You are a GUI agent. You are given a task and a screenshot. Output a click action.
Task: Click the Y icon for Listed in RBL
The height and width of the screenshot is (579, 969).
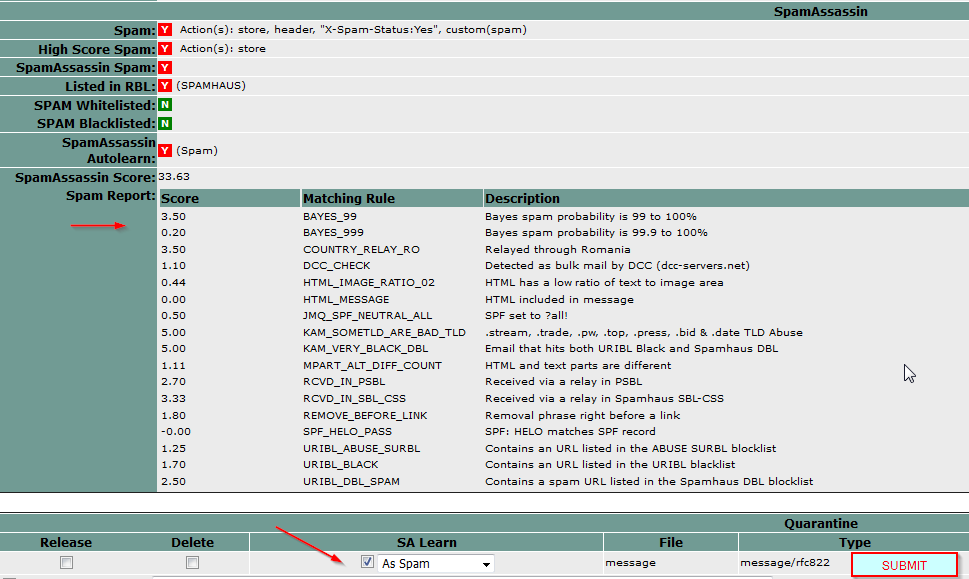(x=165, y=86)
